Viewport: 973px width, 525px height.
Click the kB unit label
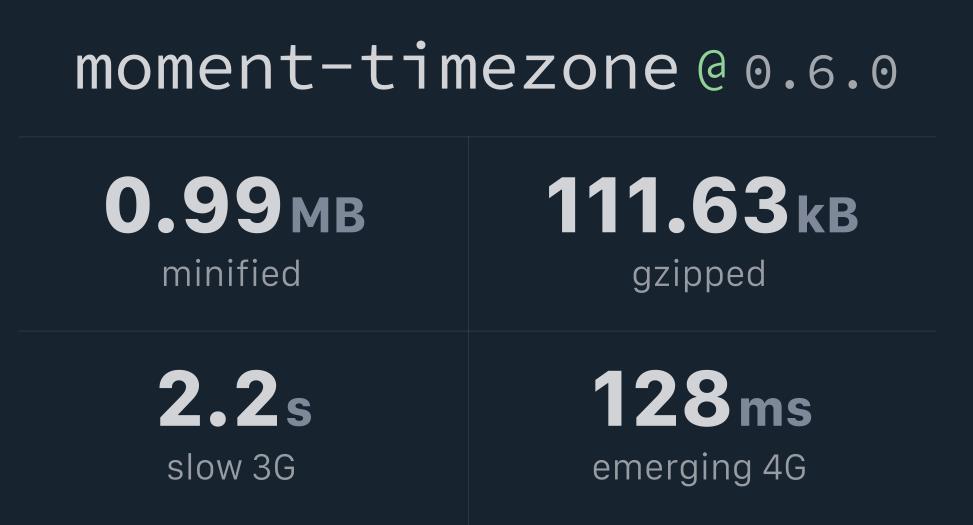(827, 216)
